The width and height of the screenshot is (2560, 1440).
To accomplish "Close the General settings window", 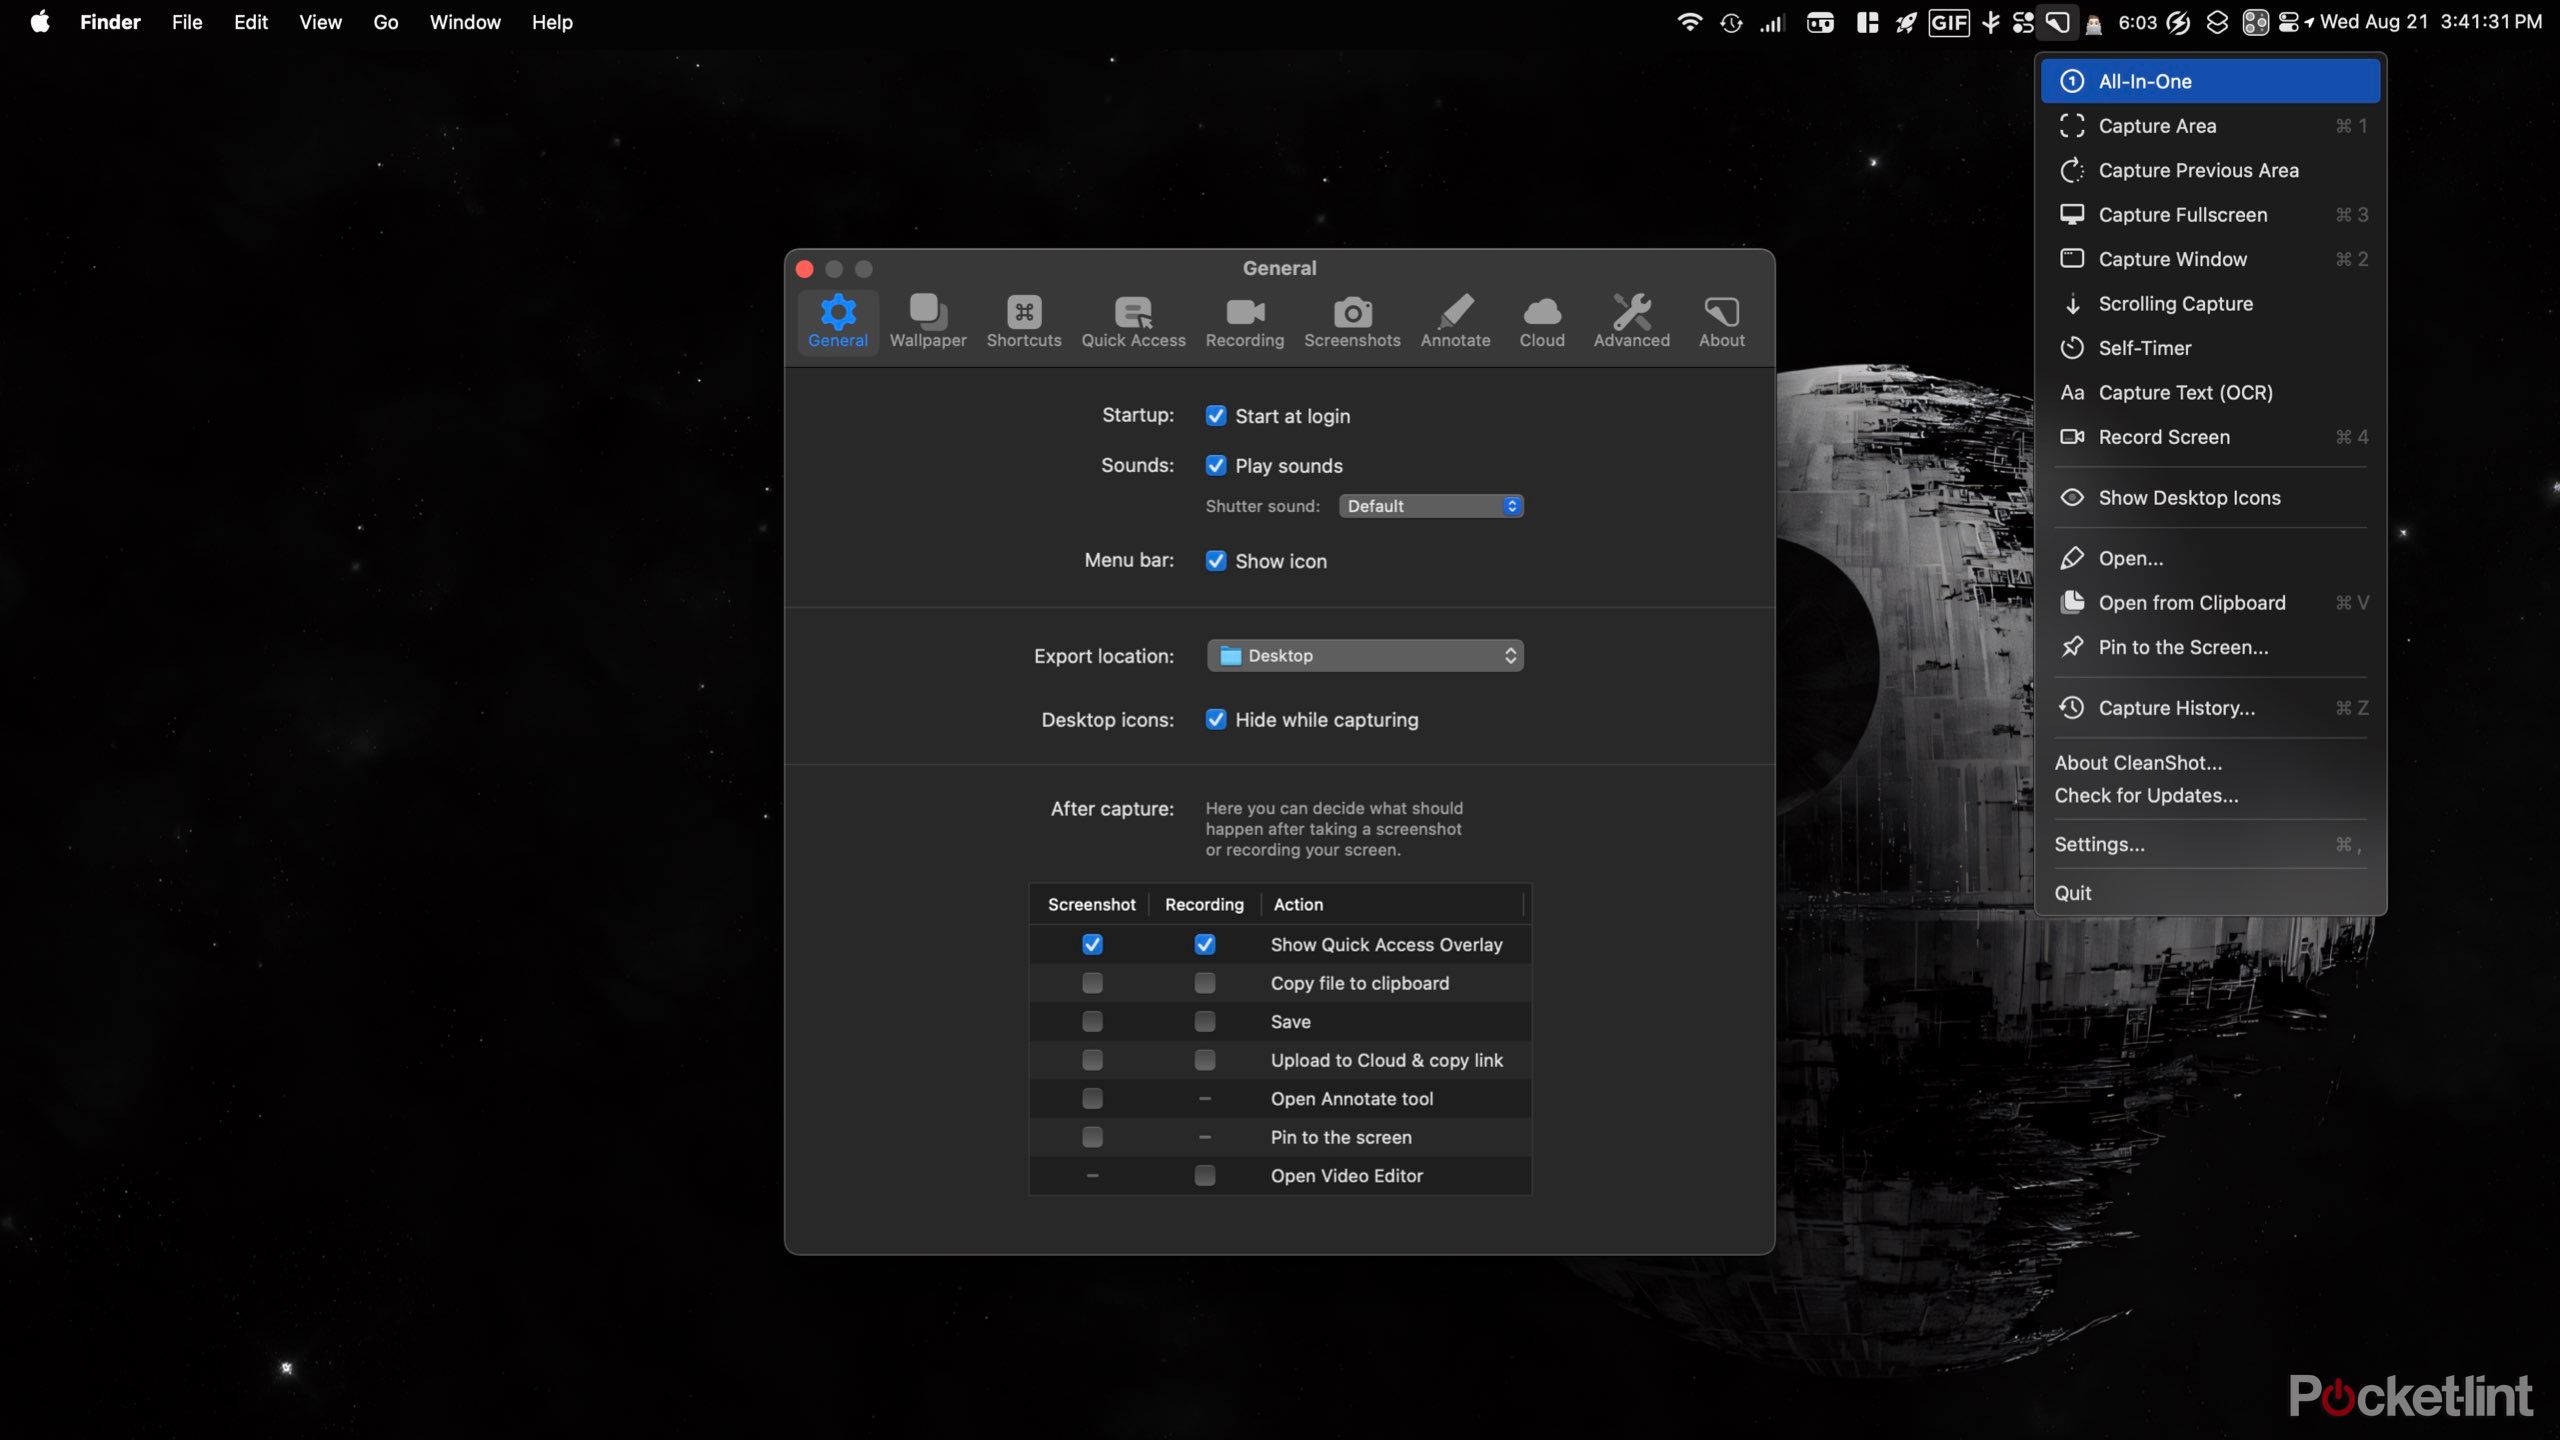I will (805, 269).
